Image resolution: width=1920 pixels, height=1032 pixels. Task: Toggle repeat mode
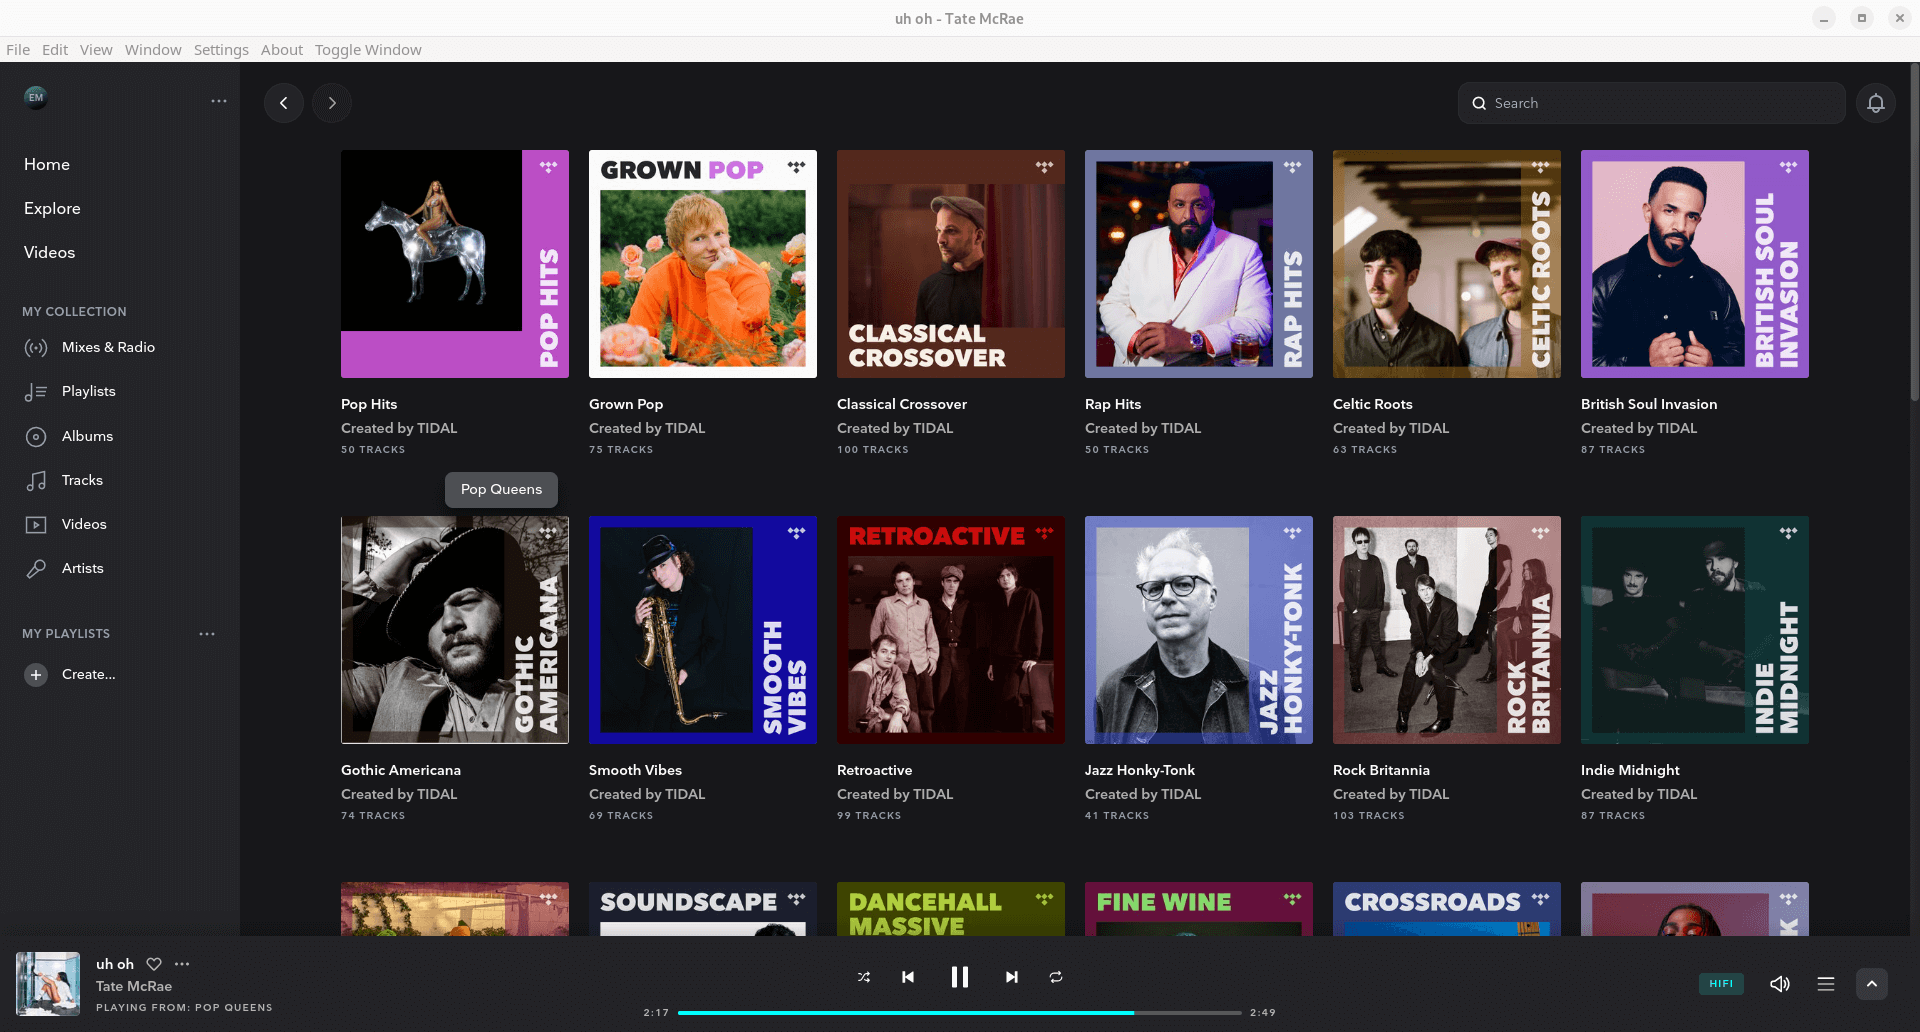pos(1056,977)
